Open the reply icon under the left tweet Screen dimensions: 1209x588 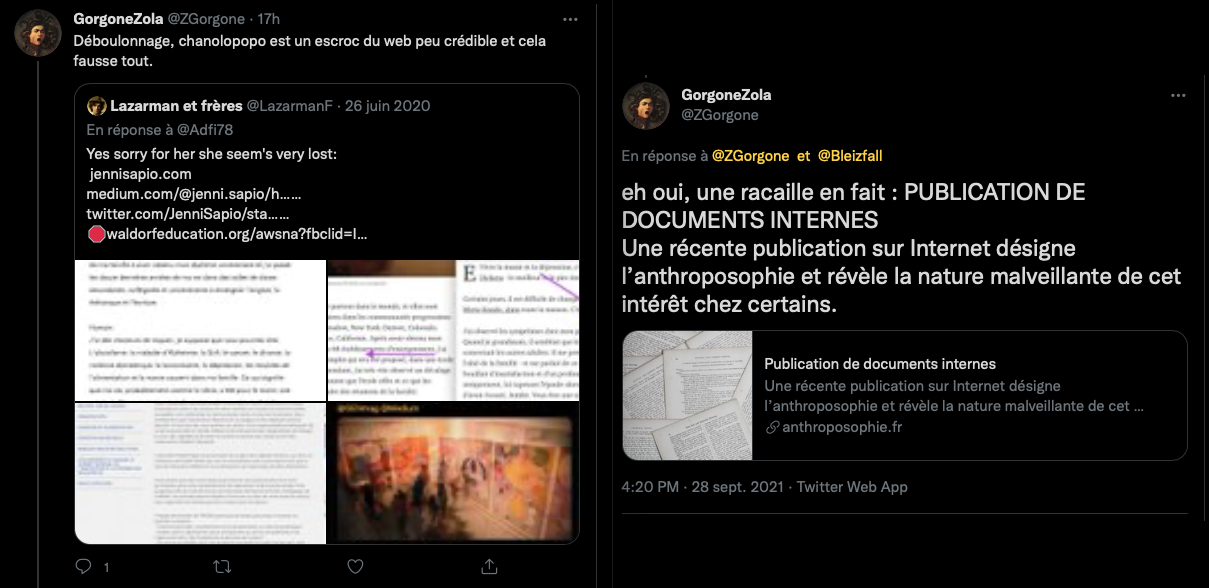click(85, 566)
